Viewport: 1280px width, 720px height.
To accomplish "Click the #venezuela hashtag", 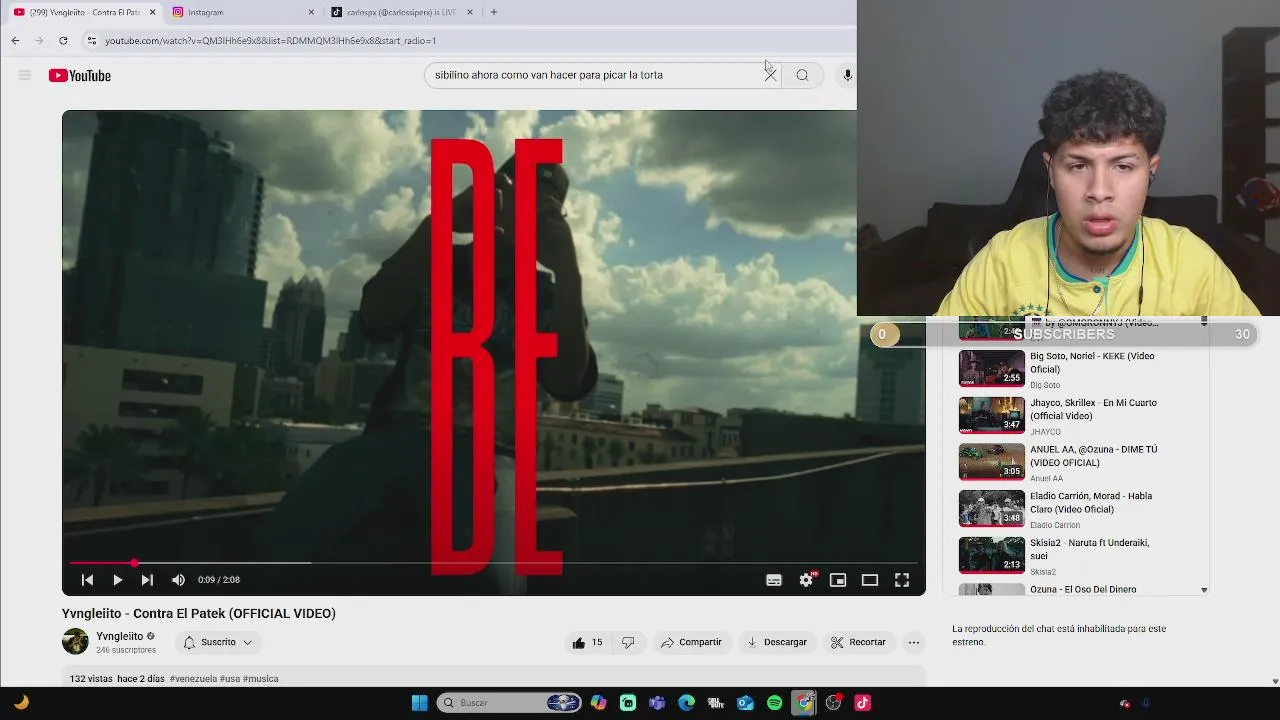I will pos(193,679).
